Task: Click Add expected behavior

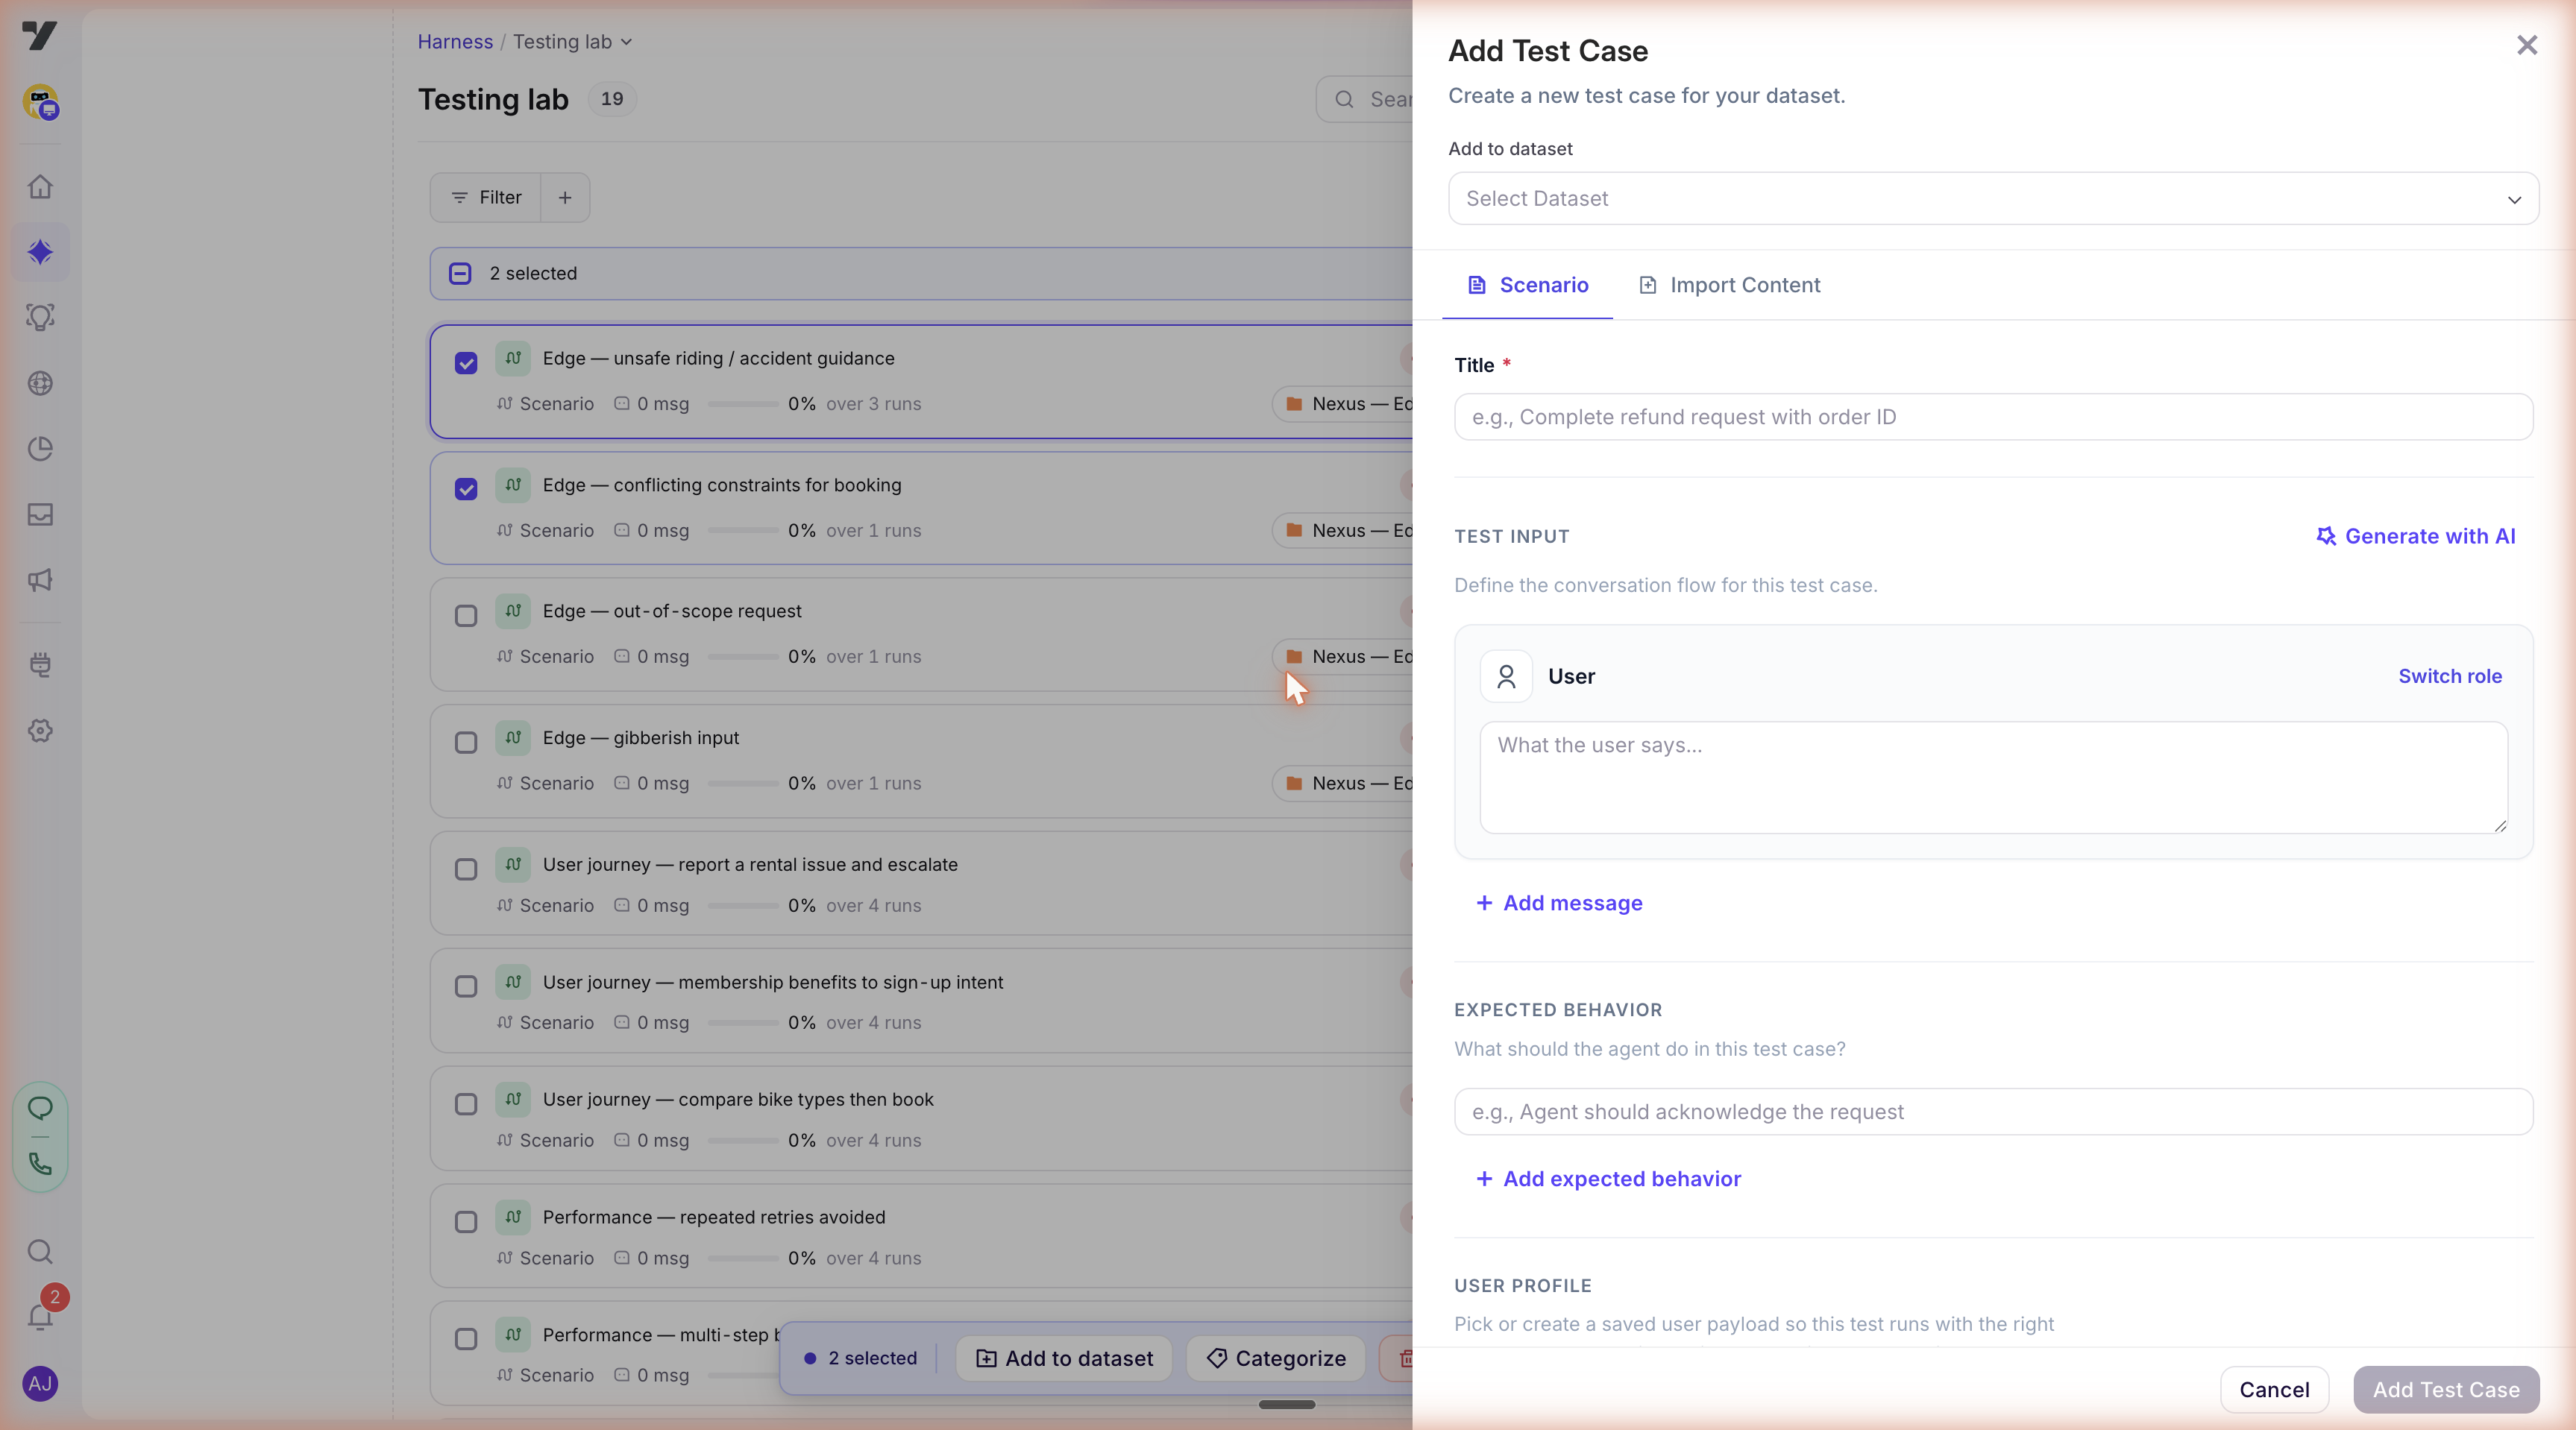Action: click(1609, 1180)
